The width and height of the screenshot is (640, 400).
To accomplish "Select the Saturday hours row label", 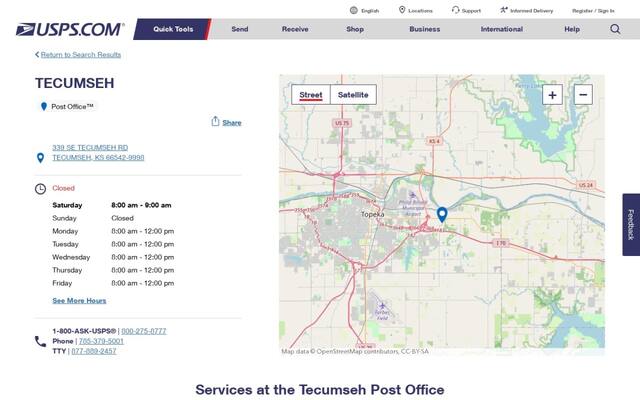I will point(67,205).
